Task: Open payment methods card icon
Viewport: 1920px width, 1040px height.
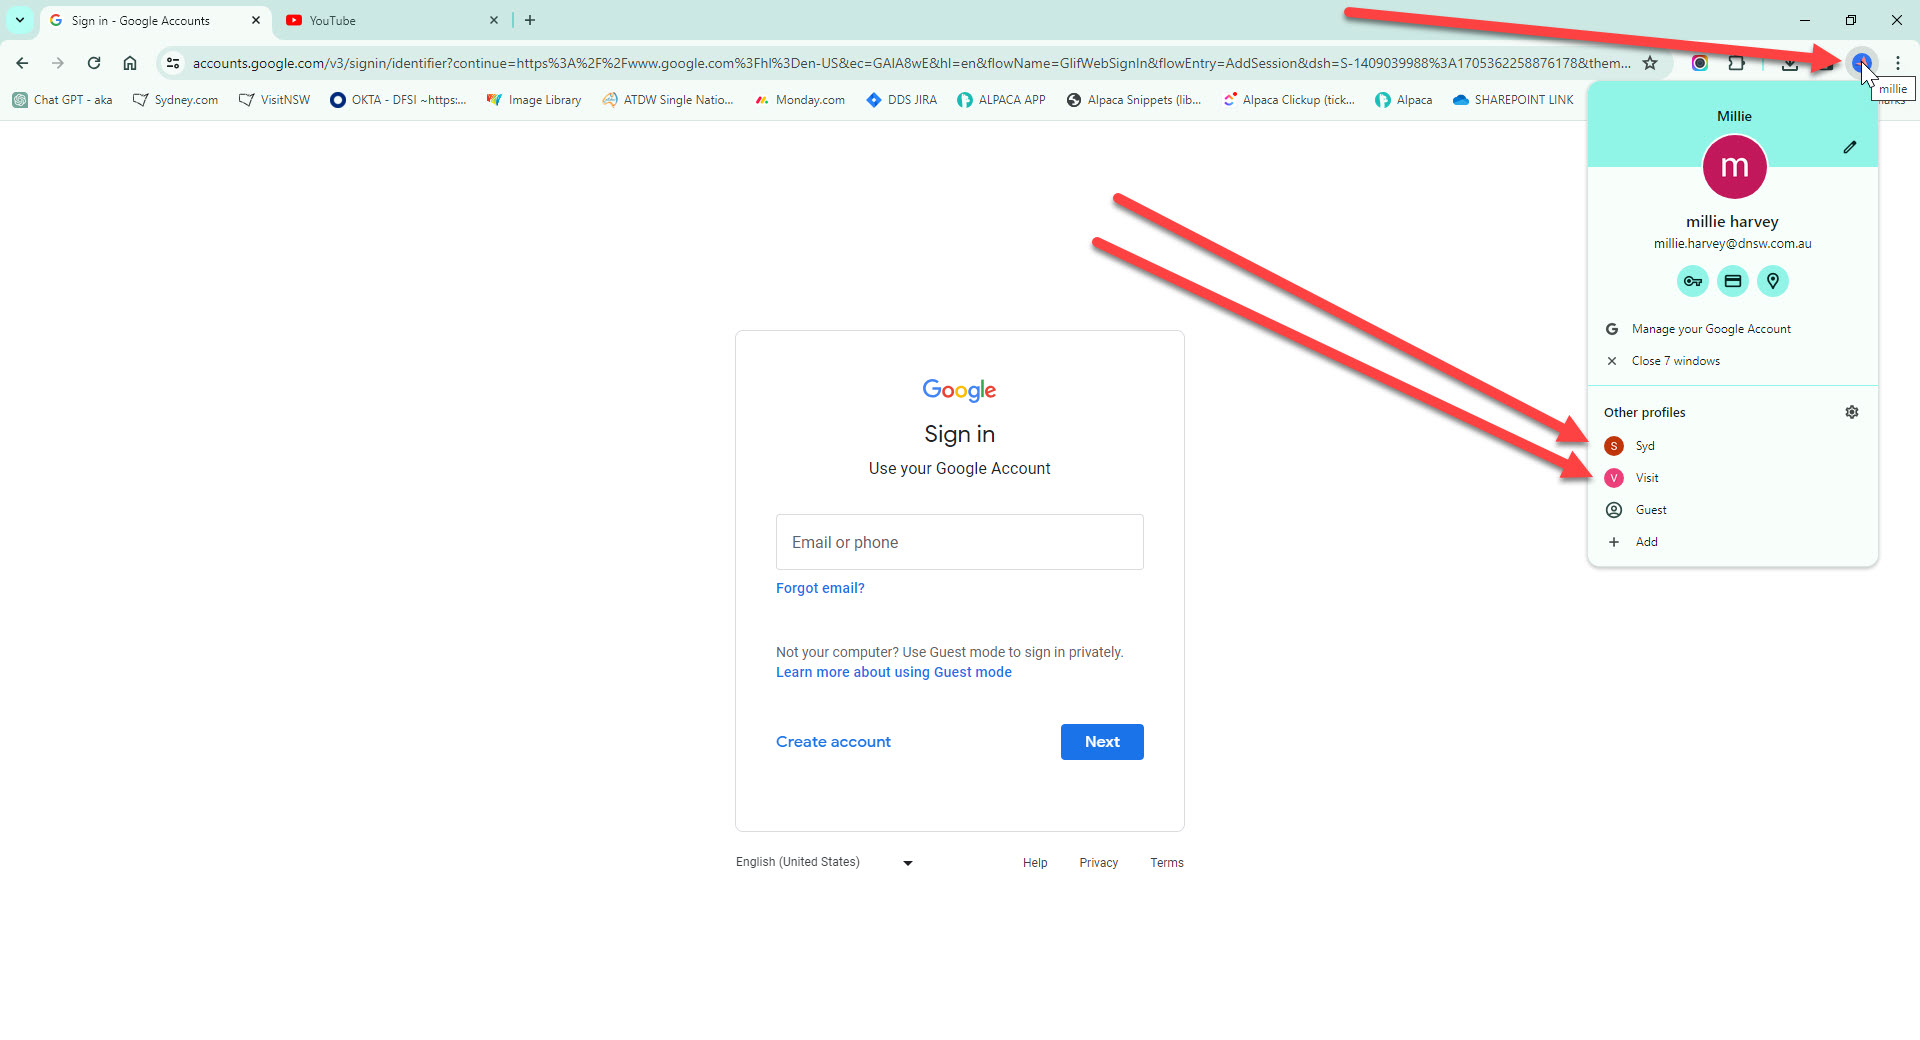Action: (x=1733, y=281)
